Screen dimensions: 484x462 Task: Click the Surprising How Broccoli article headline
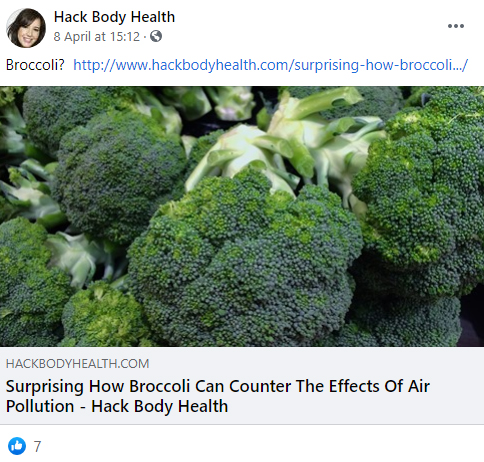point(218,396)
